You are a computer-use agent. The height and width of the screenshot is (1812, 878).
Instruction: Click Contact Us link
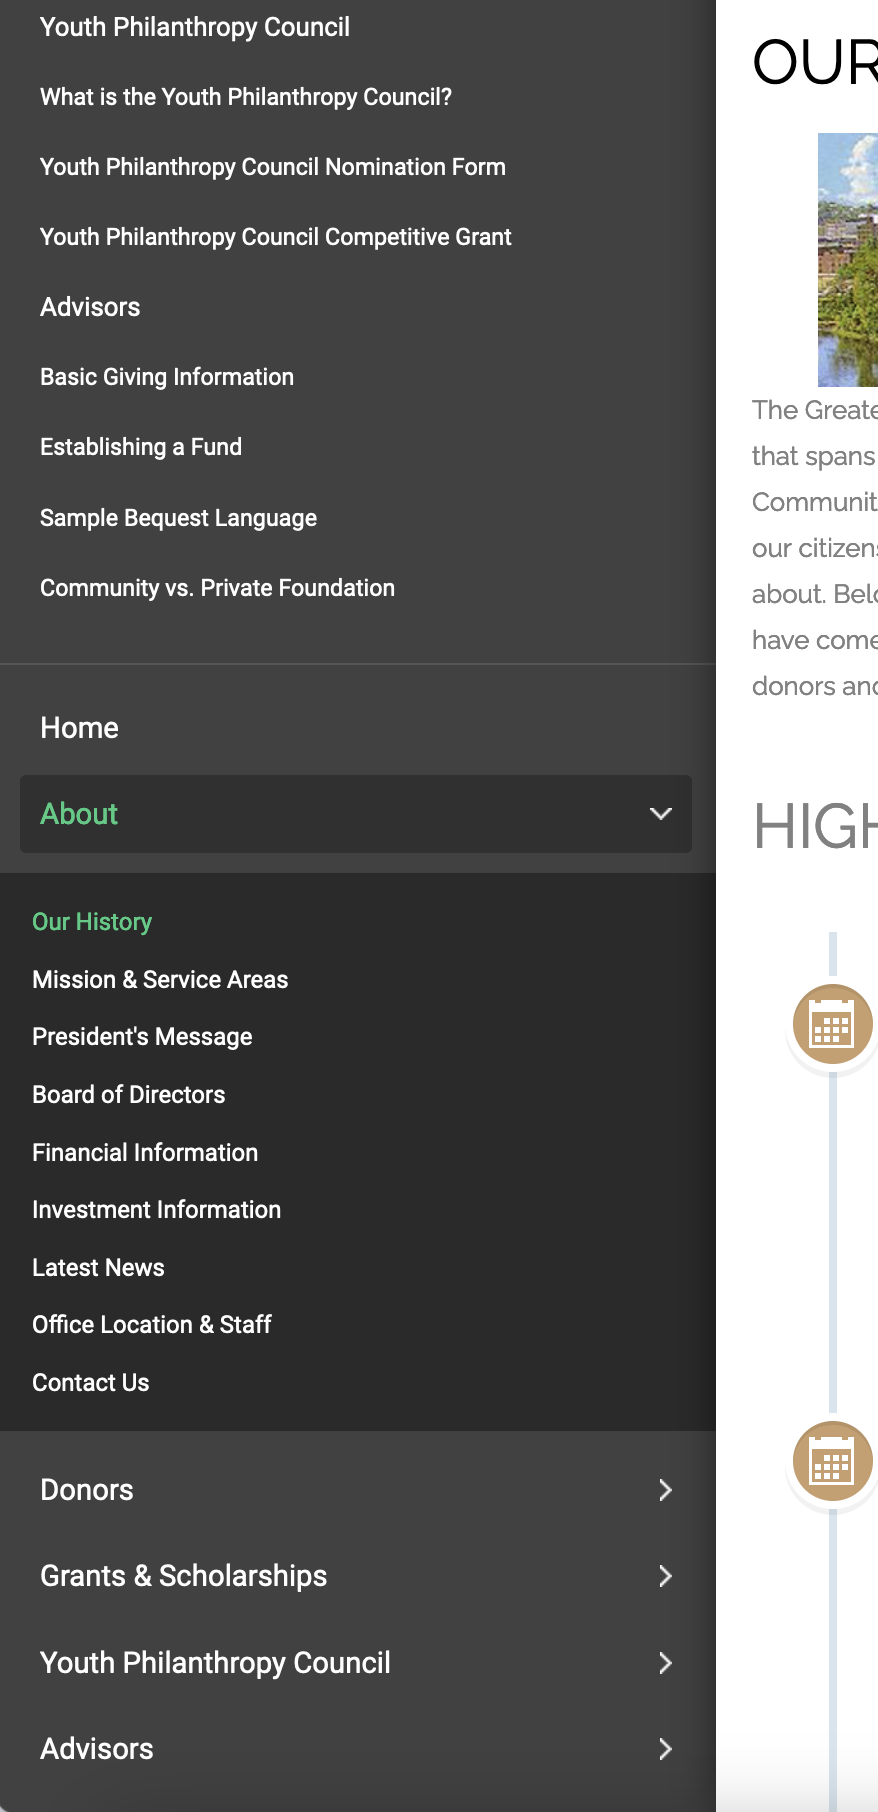click(91, 1383)
